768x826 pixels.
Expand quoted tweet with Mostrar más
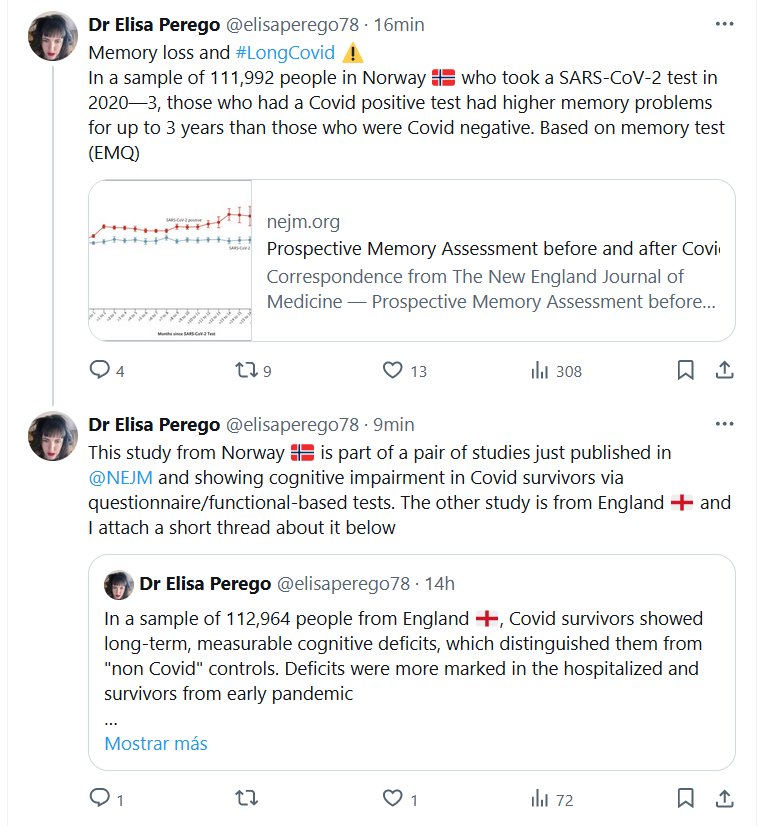[156, 744]
